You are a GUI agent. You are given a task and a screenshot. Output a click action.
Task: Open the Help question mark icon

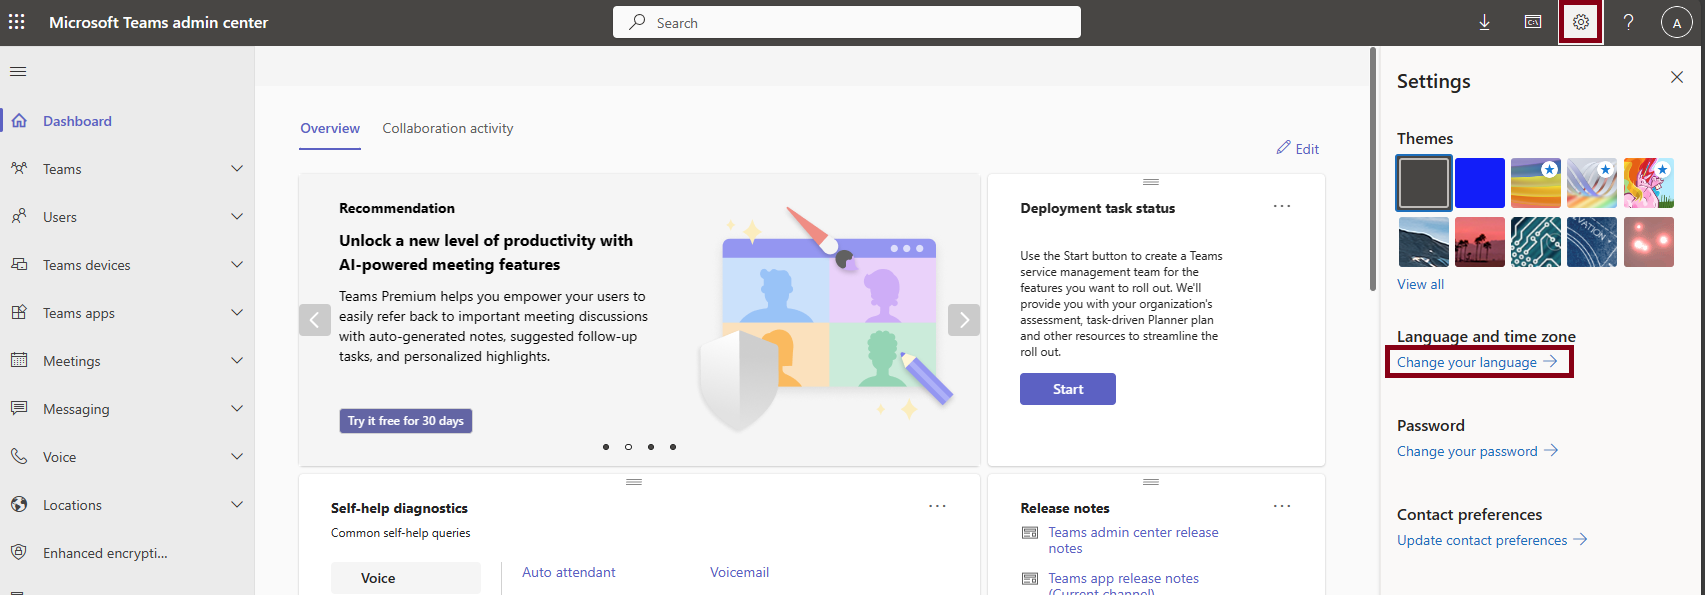[x=1629, y=22]
